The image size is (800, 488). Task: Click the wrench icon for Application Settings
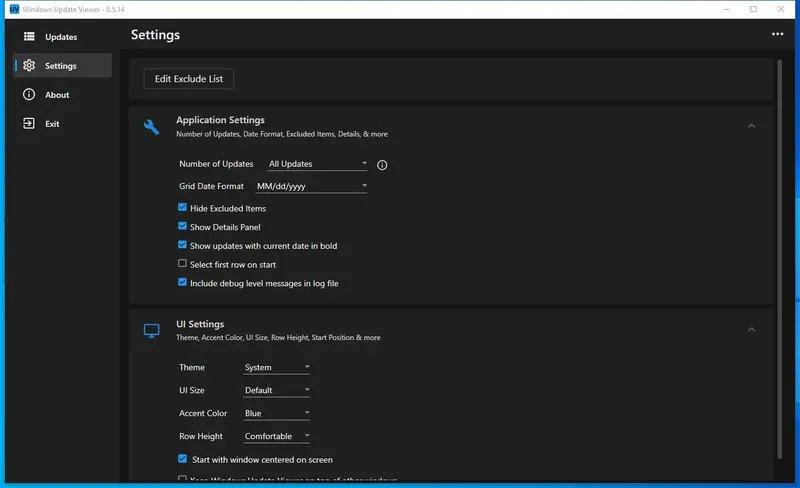(x=152, y=127)
